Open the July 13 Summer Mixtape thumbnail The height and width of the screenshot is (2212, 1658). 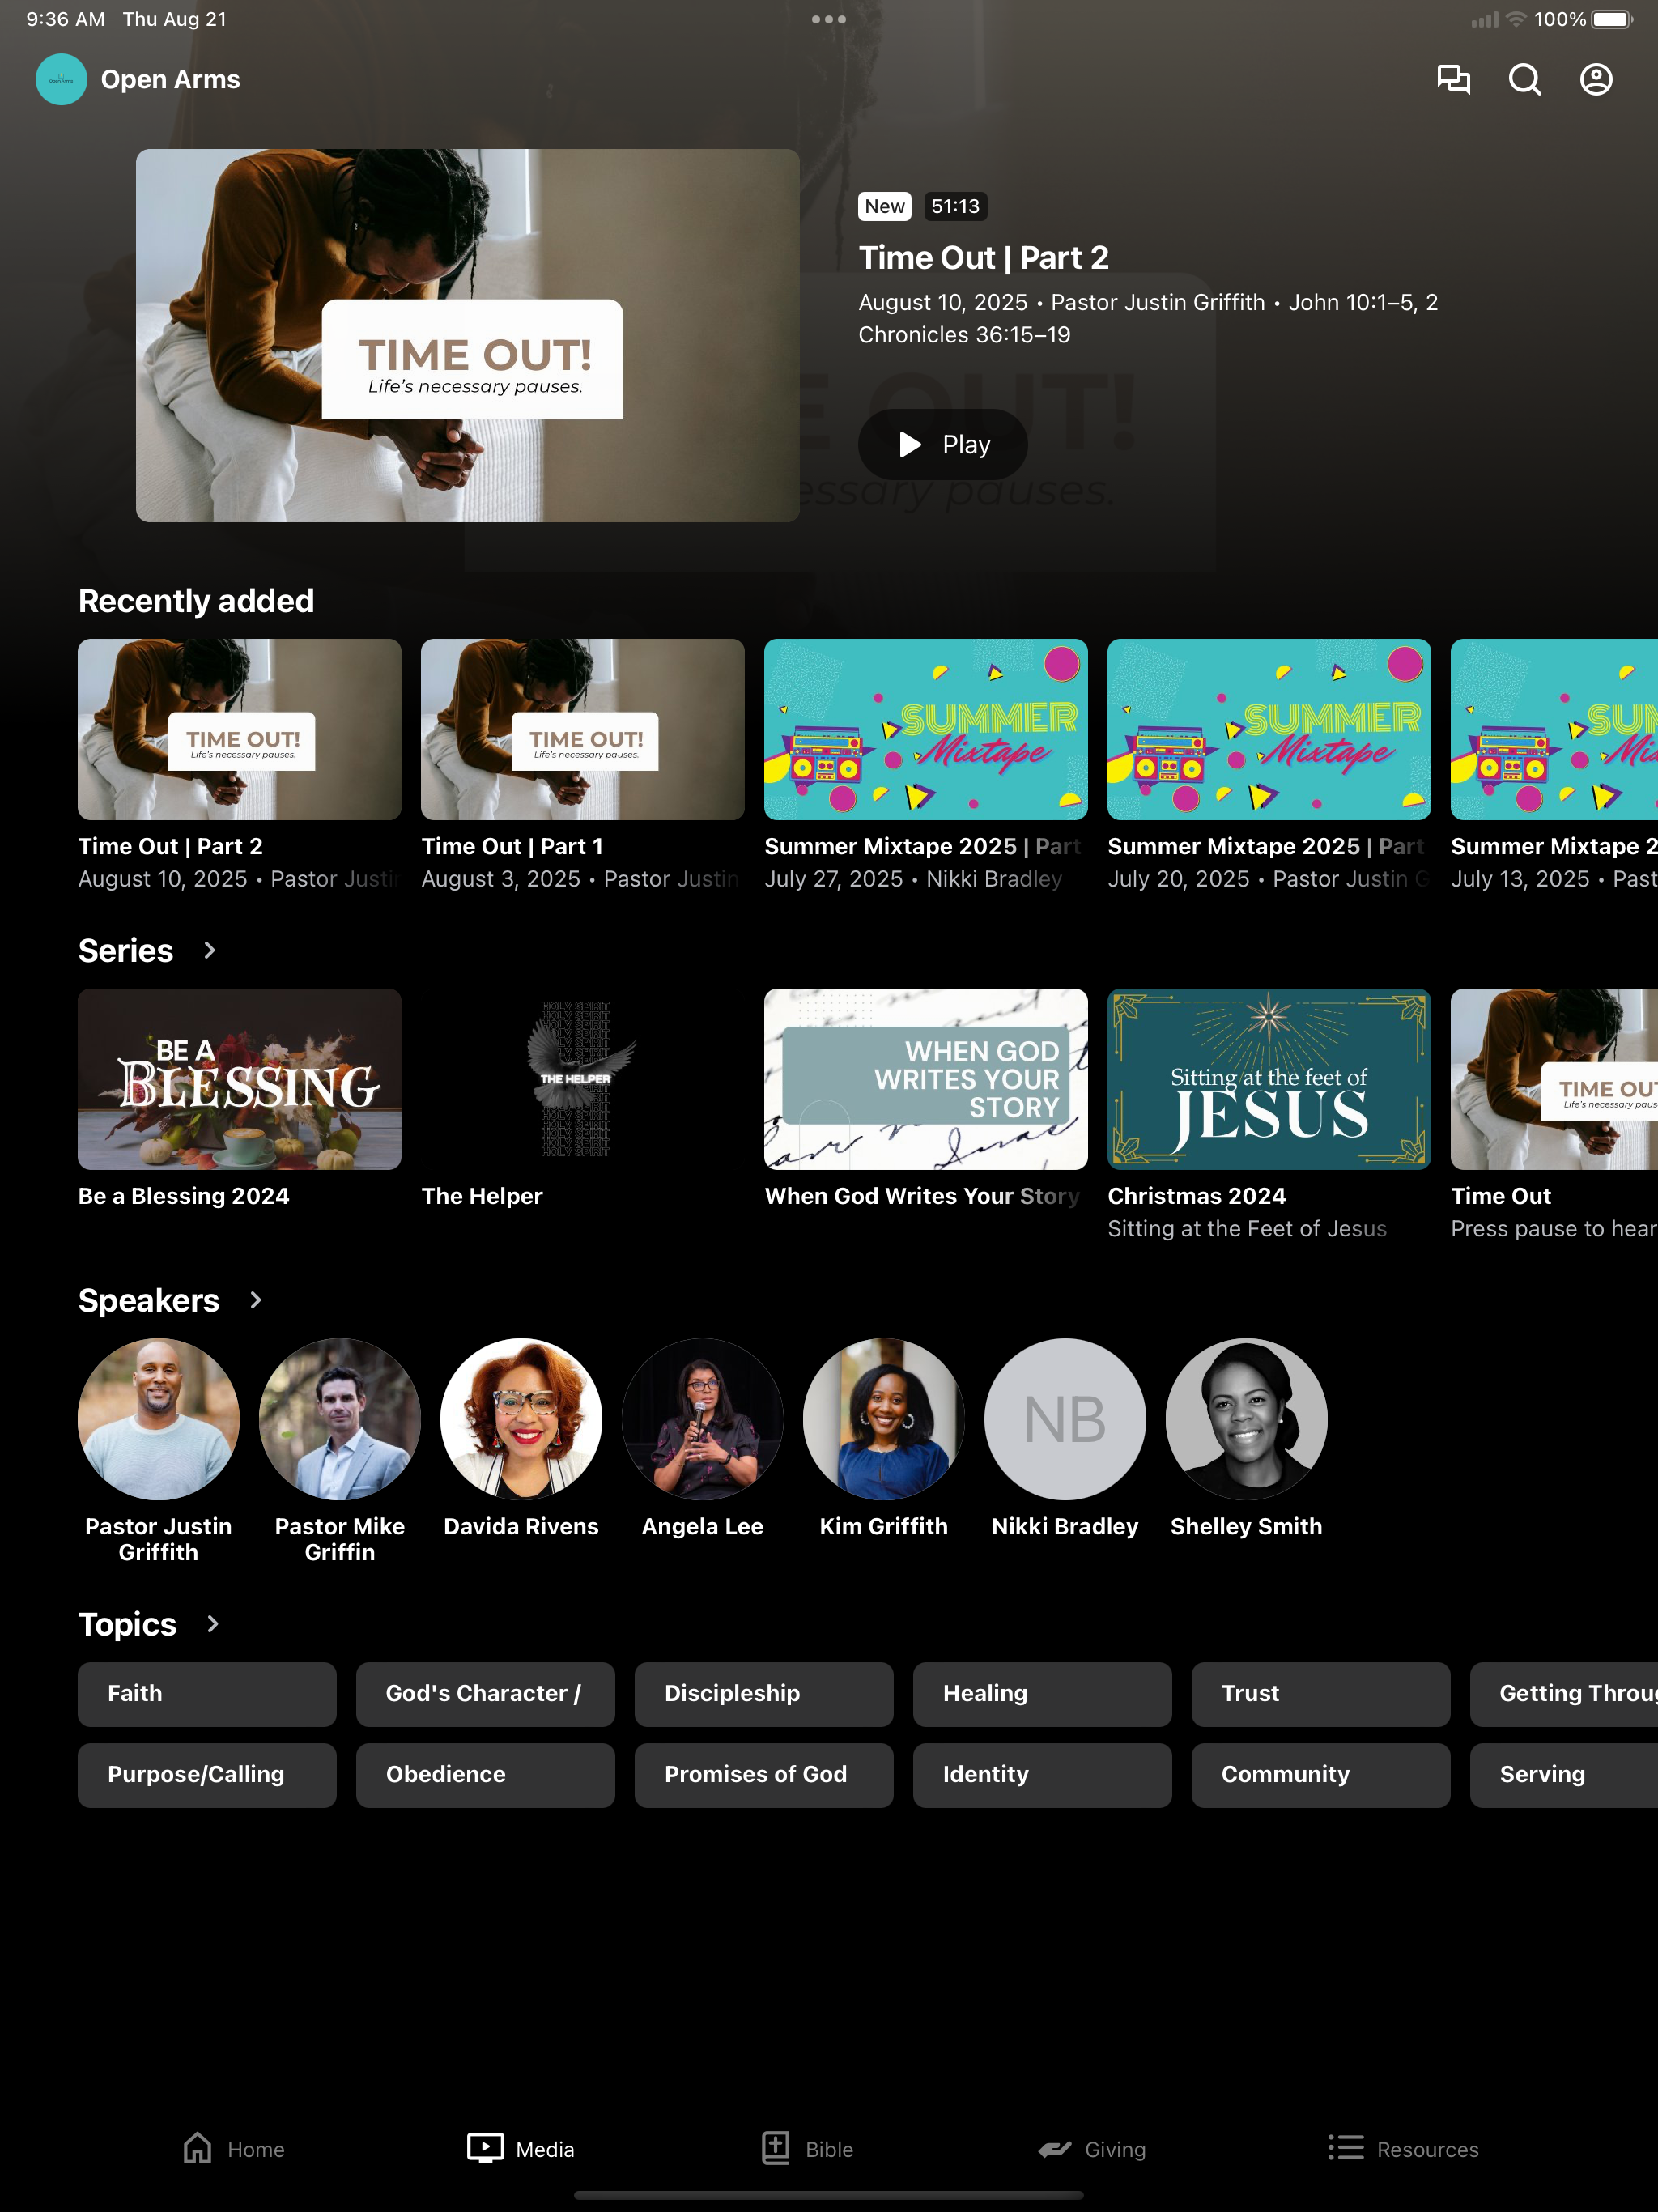click(1554, 729)
